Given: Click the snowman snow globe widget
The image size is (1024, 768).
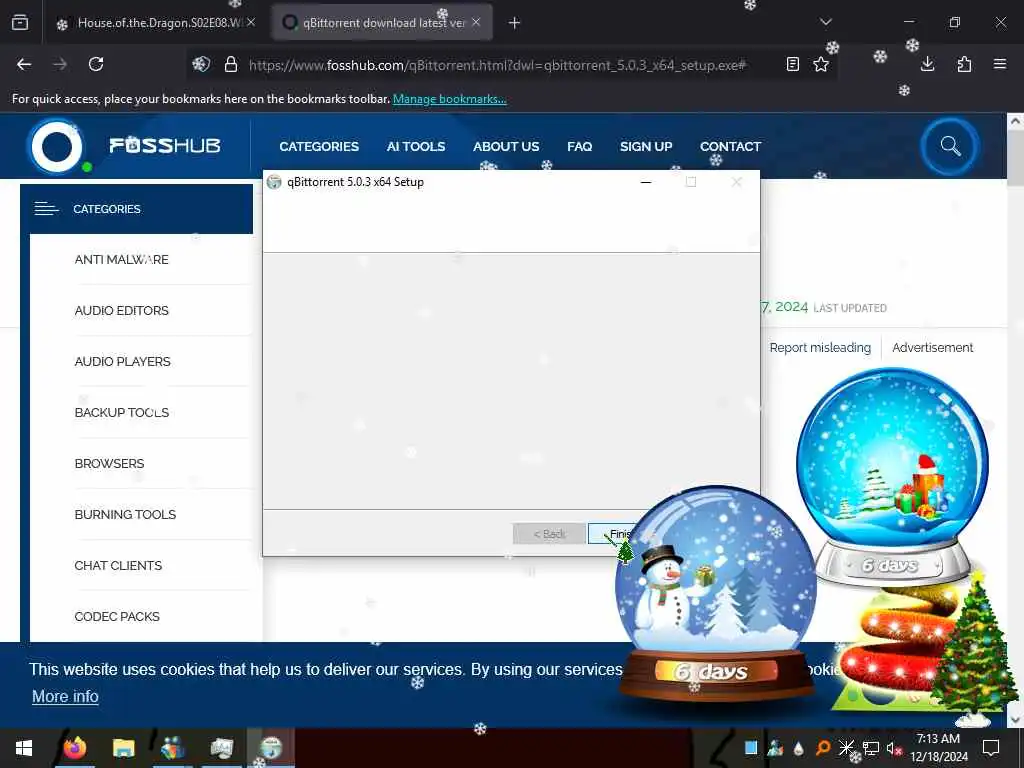Looking at the screenshot, I should [x=716, y=594].
